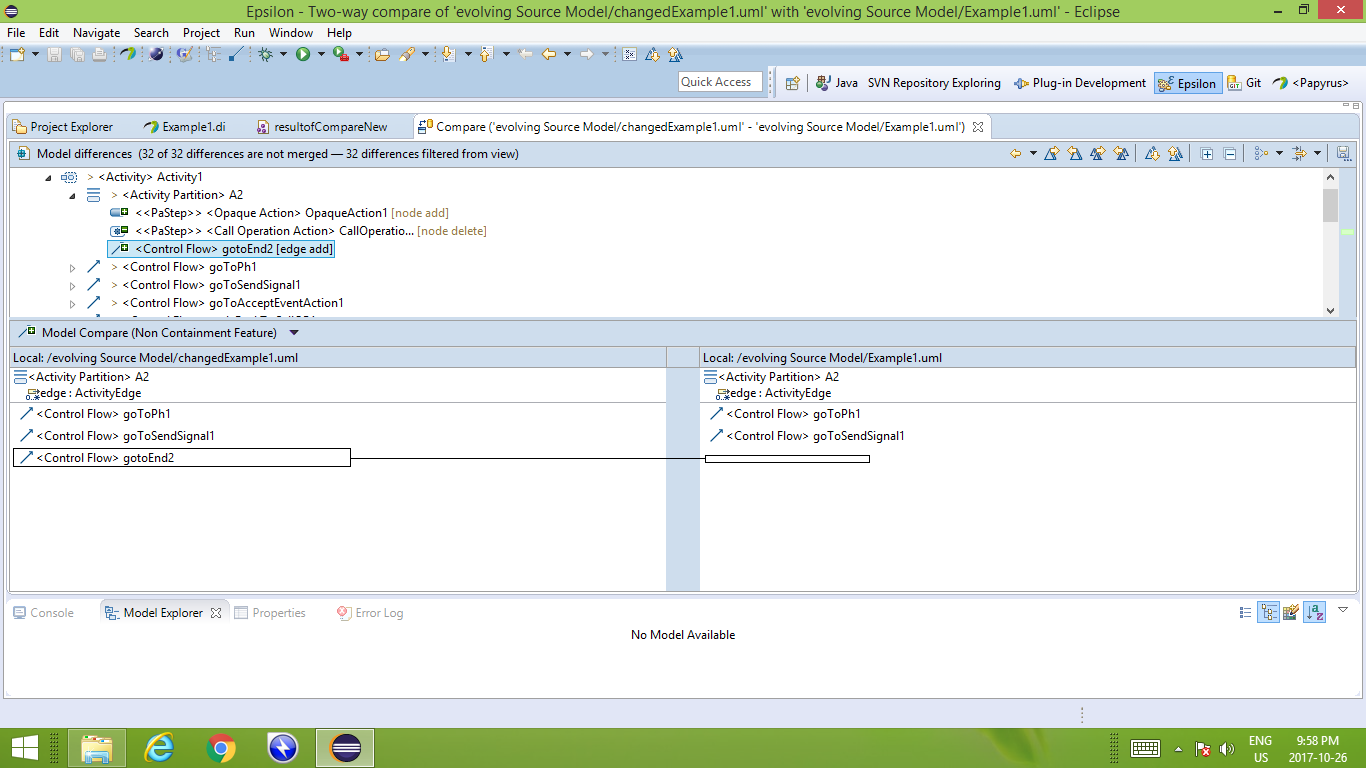Click the New wizard toolbar icon
This screenshot has width=1366, height=768.
tap(17, 54)
